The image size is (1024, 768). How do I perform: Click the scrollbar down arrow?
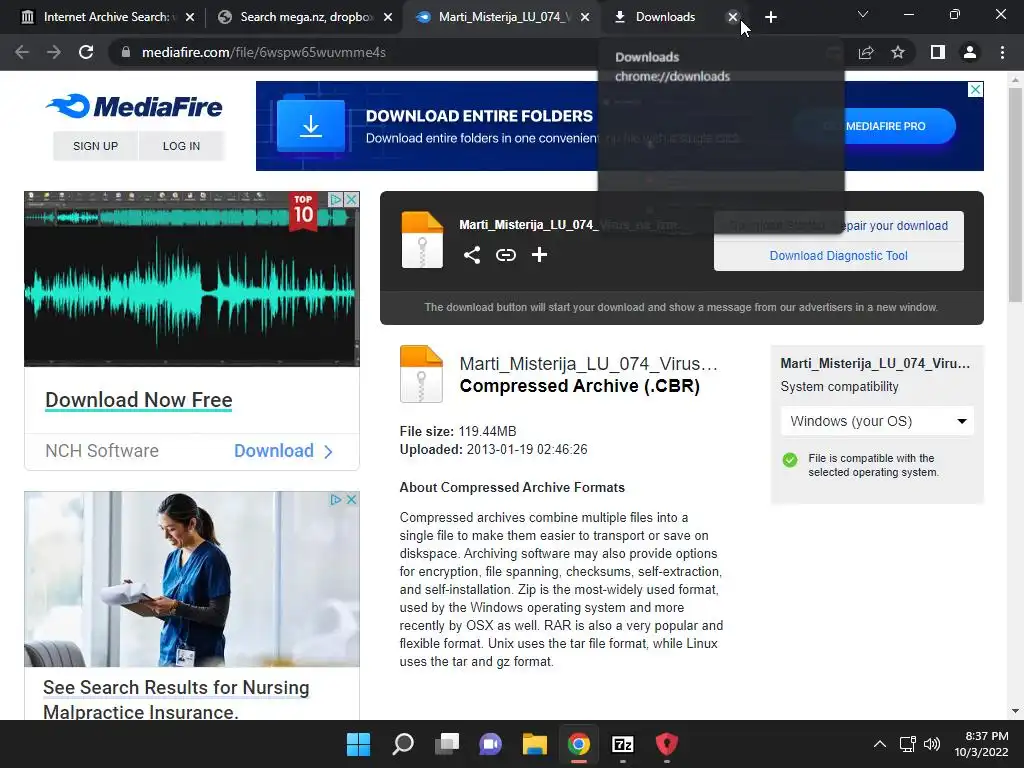tap(1015, 711)
